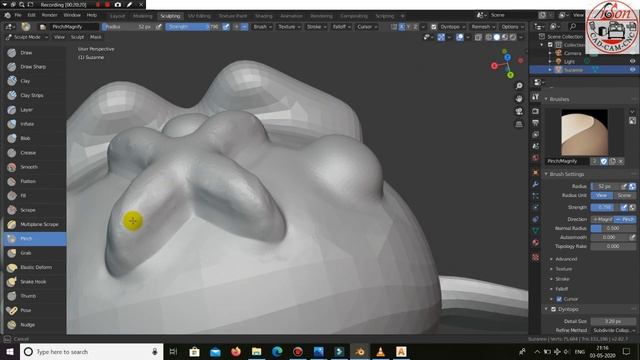Click the Windows search box
This screenshot has height=360, width=640.
[x=91, y=352]
